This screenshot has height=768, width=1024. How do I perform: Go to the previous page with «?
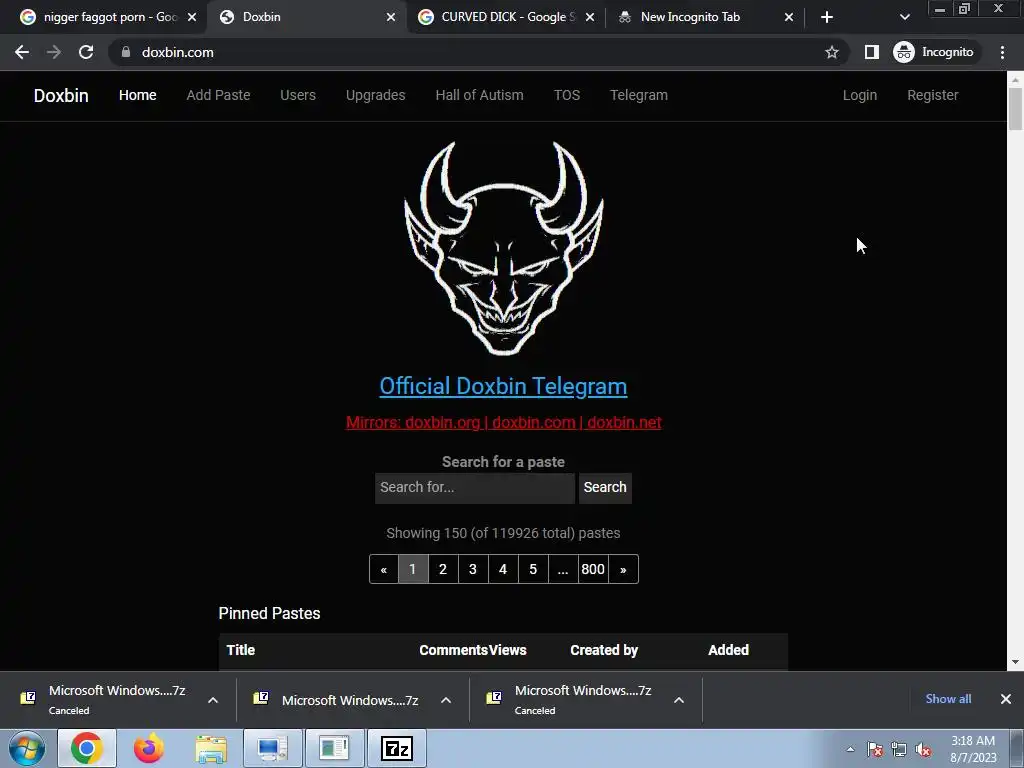click(384, 569)
